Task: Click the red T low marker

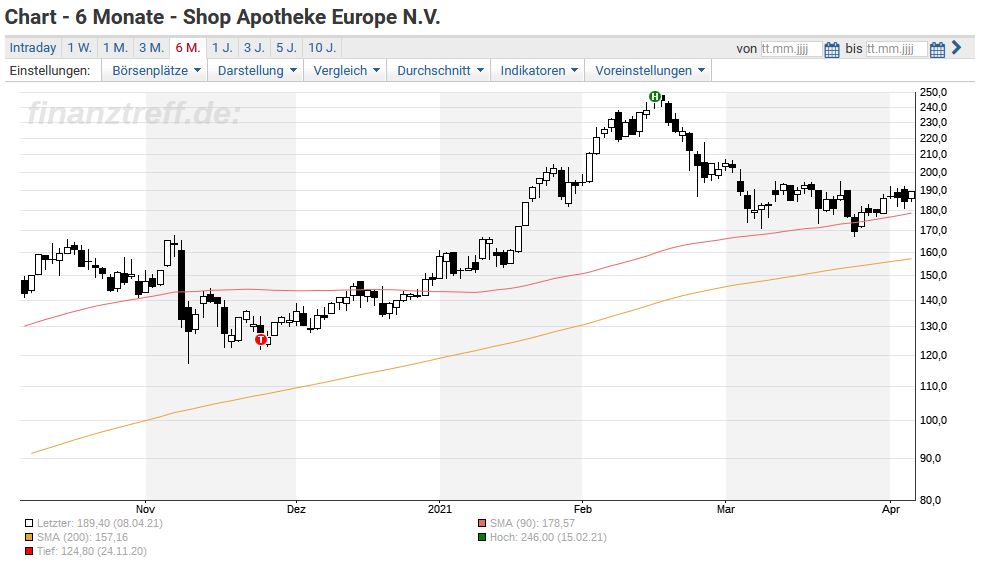Action: click(x=261, y=339)
